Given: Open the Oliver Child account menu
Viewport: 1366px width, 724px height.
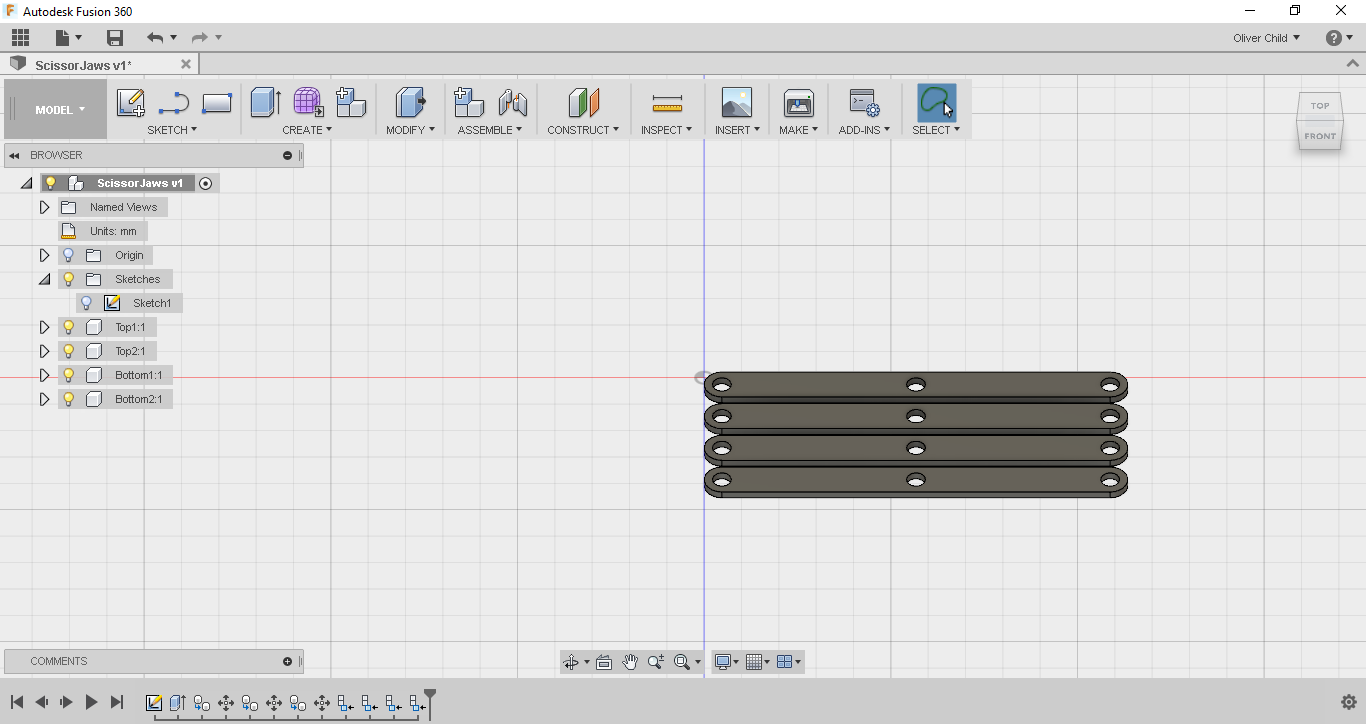Looking at the screenshot, I should (1266, 38).
